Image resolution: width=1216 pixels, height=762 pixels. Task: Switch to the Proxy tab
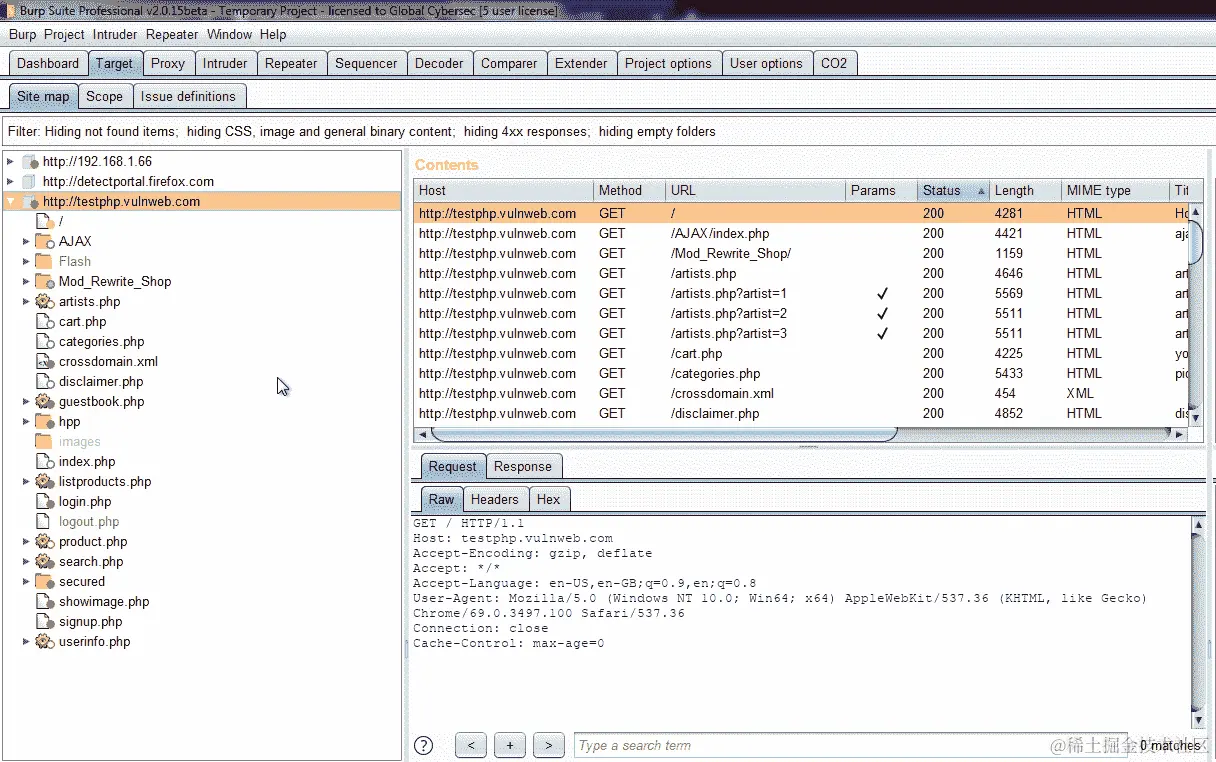(x=168, y=63)
